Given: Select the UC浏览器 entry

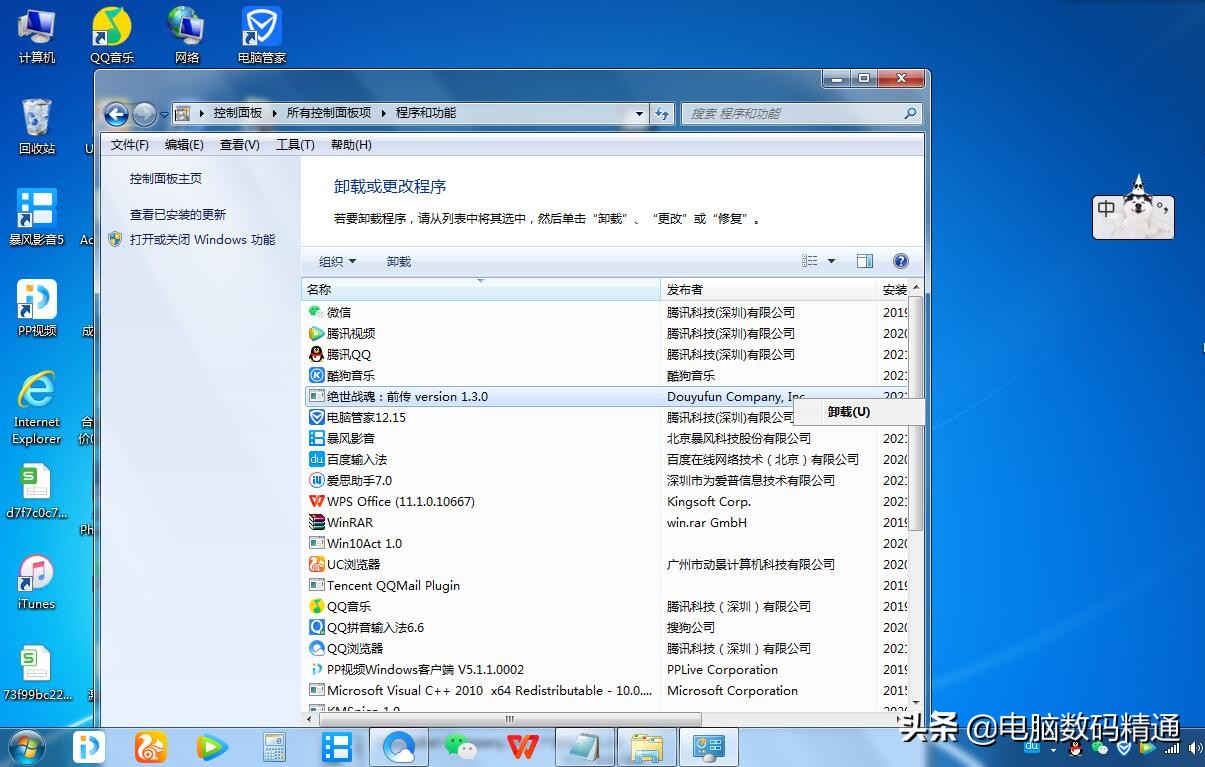Looking at the screenshot, I should coord(604,565).
